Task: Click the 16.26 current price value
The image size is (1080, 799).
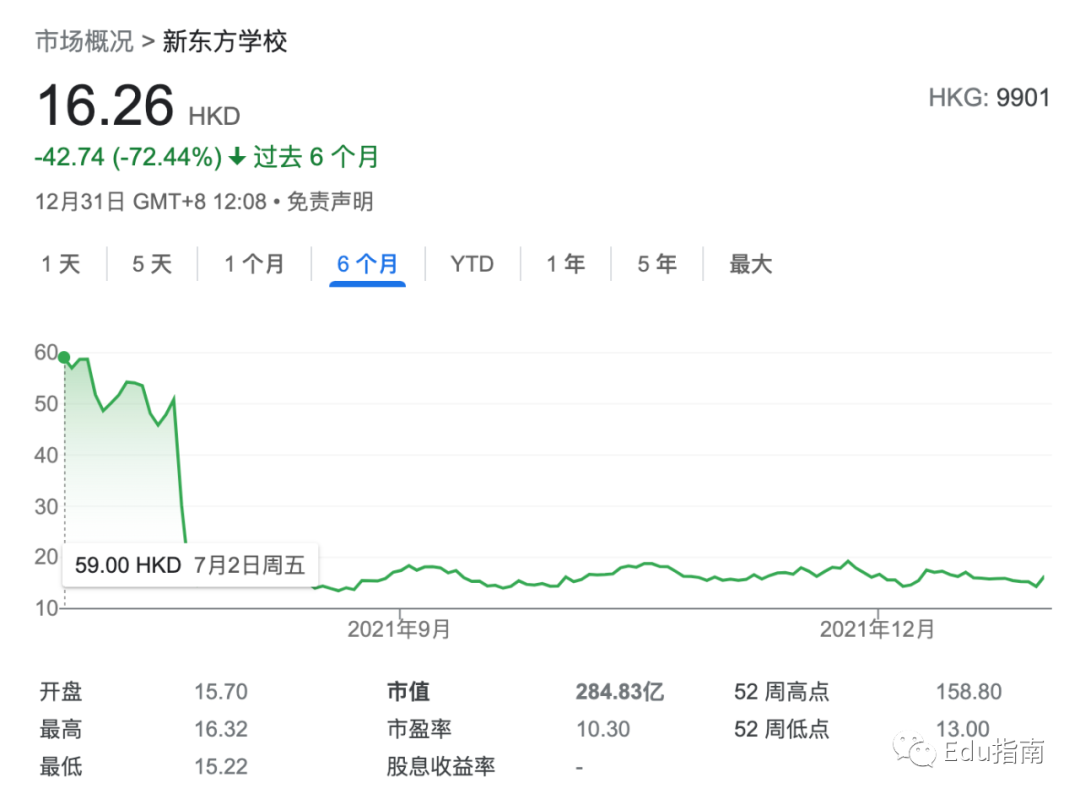Action: point(105,105)
